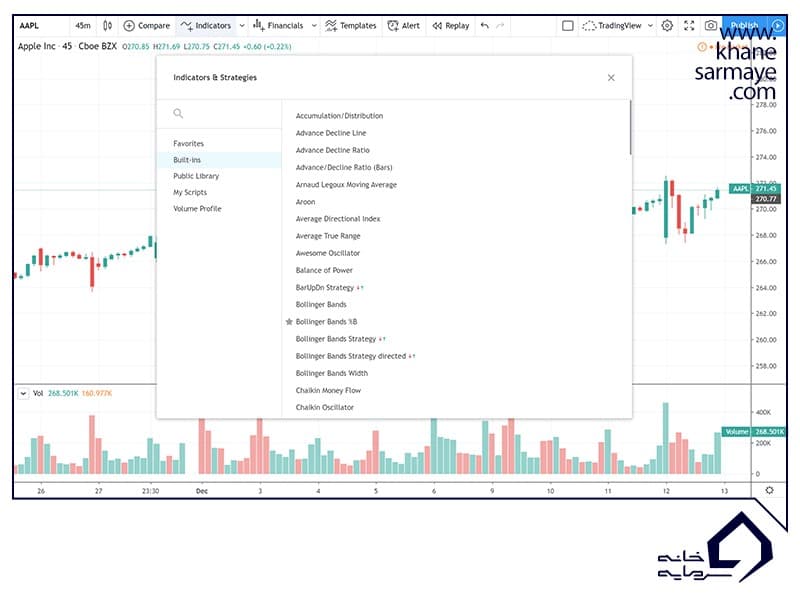Click the AAPL price label 271.45
This screenshot has height=600, width=800.
point(755,189)
